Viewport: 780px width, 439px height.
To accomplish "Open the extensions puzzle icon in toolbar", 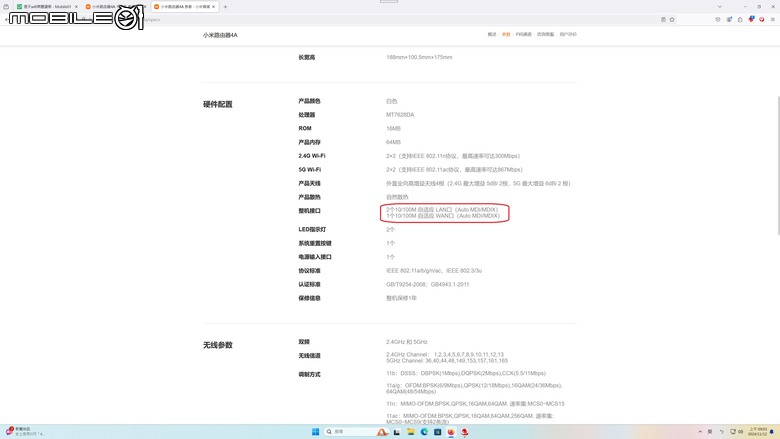I will click(x=740, y=19).
